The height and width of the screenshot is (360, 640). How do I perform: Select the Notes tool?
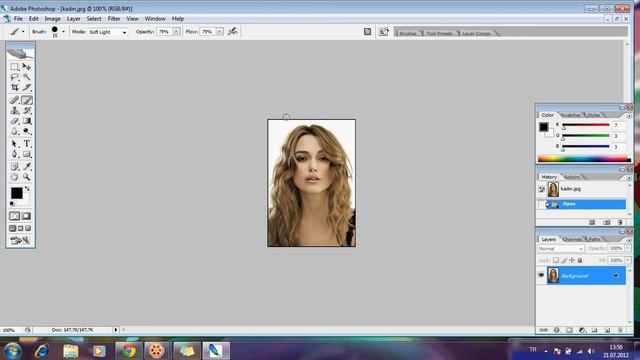point(15,167)
